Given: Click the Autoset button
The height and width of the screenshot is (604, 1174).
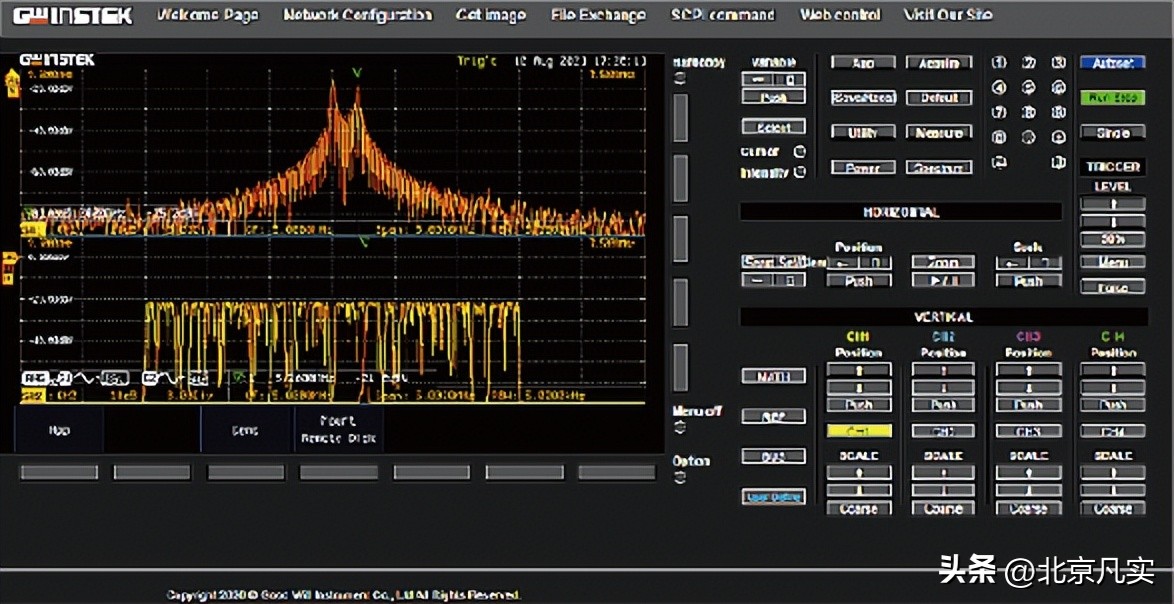Looking at the screenshot, I should point(1112,63).
